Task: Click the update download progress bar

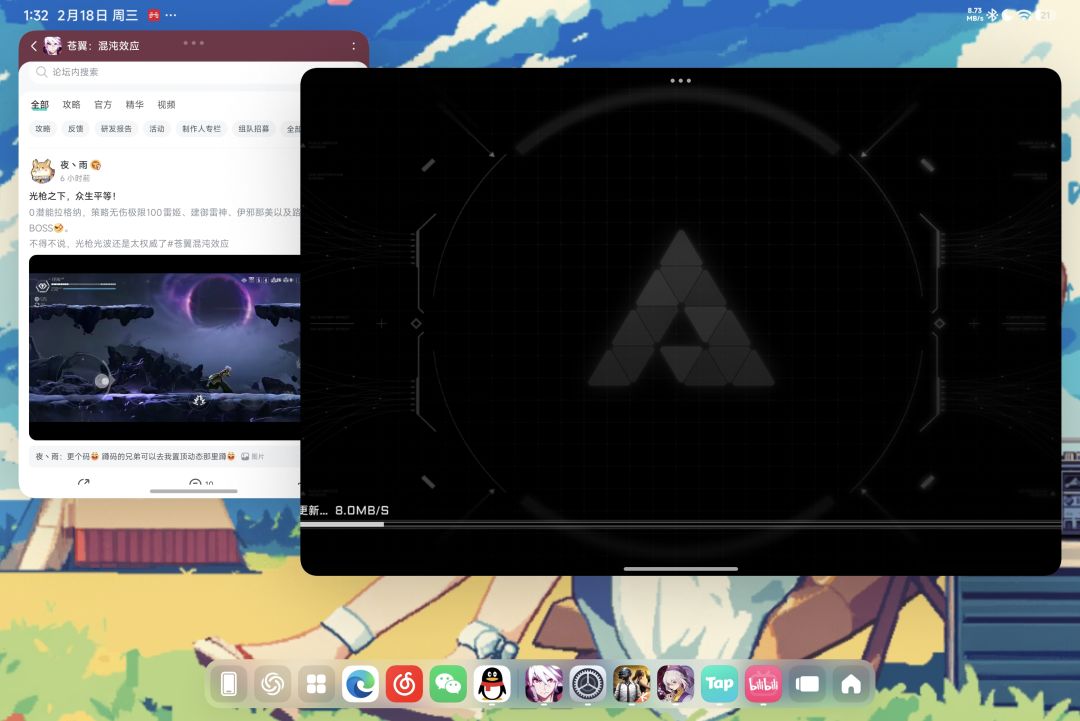Action: [x=681, y=525]
